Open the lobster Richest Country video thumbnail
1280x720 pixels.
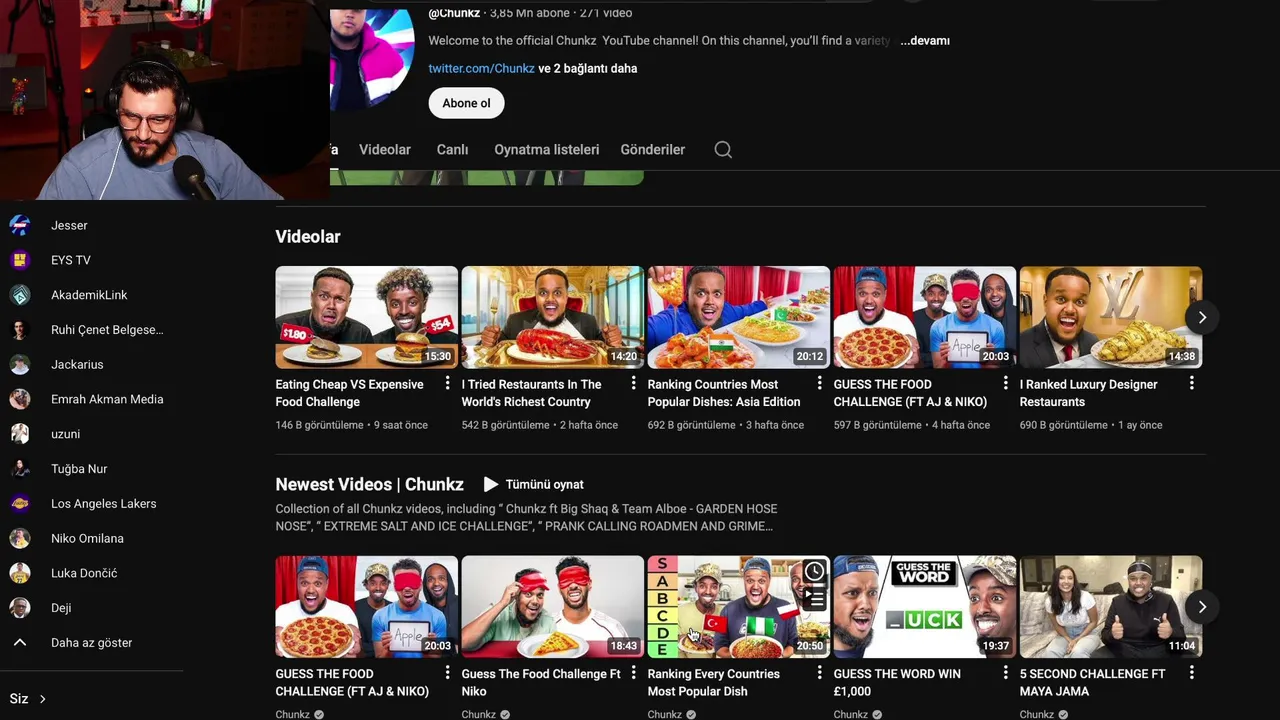[x=552, y=317]
